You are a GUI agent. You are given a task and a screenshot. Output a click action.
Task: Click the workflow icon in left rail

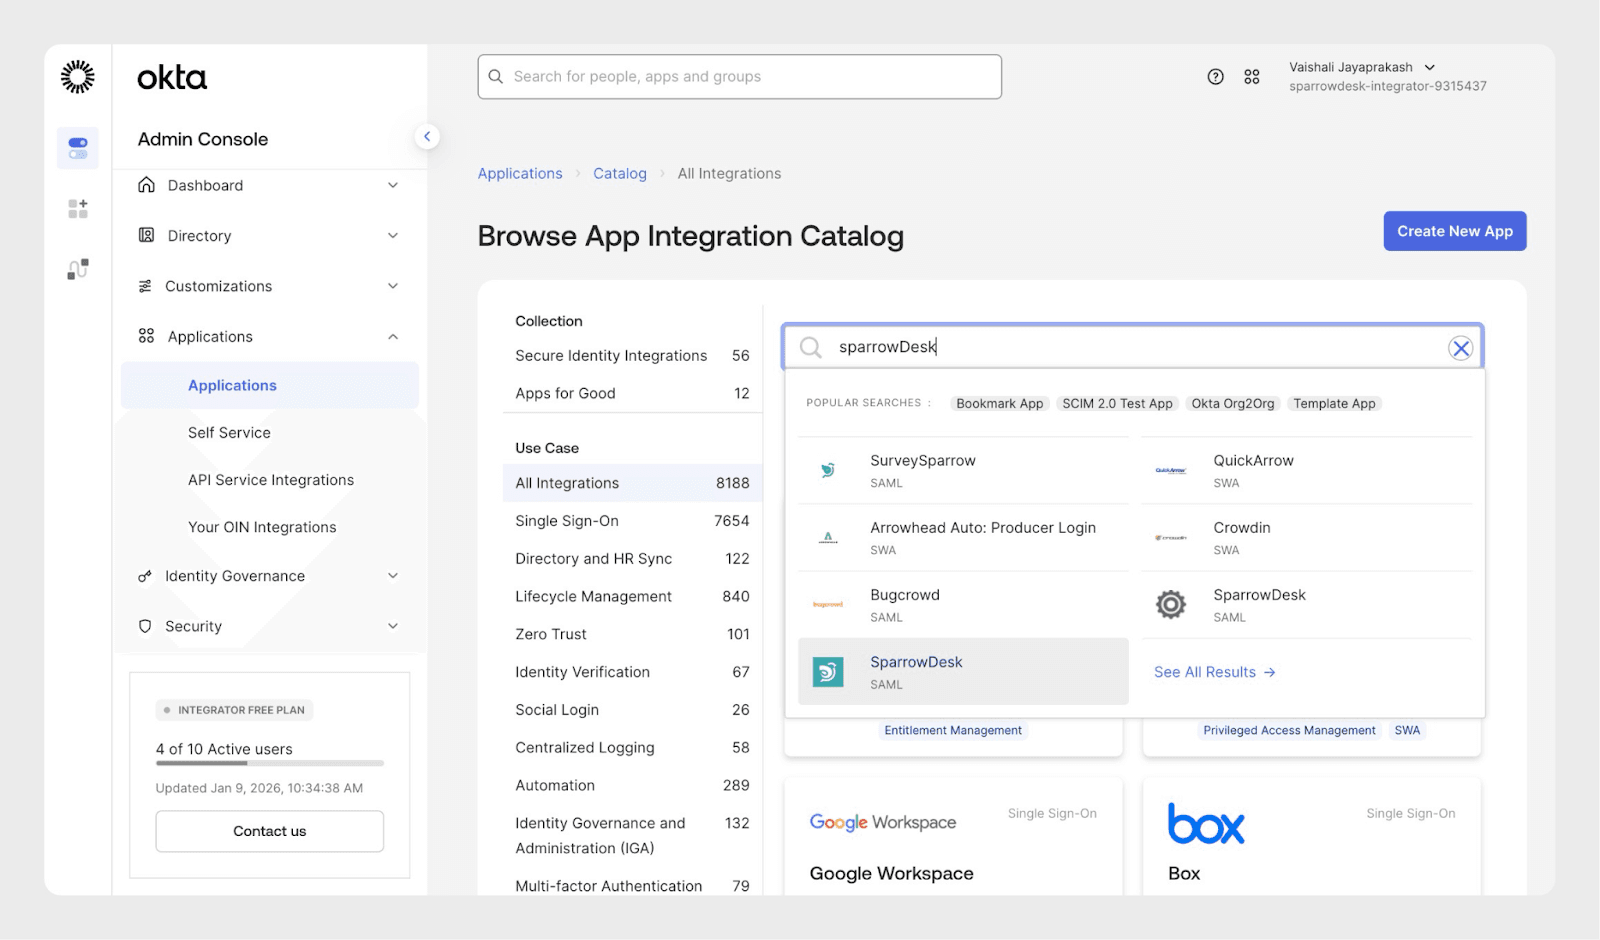tap(77, 269)
